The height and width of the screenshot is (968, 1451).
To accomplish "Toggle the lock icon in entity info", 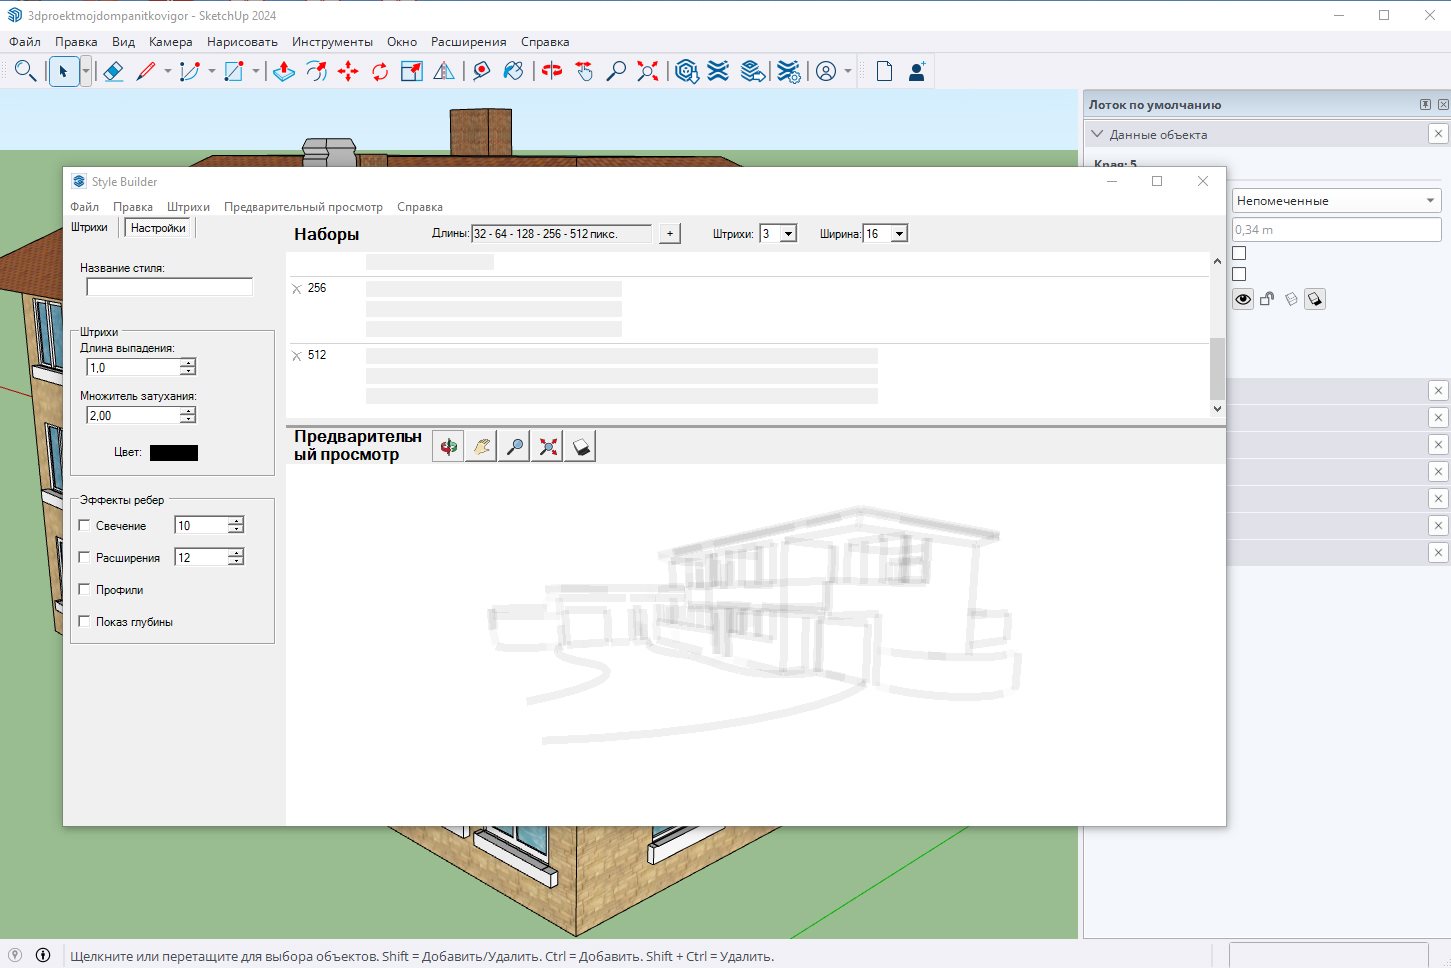I will point(1267,299).
